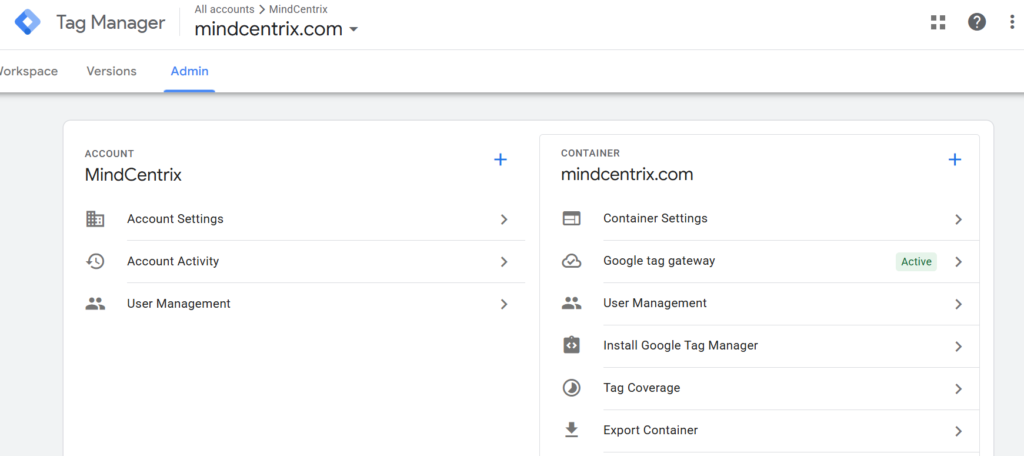Create new account with plus icon

click(500, 159)
